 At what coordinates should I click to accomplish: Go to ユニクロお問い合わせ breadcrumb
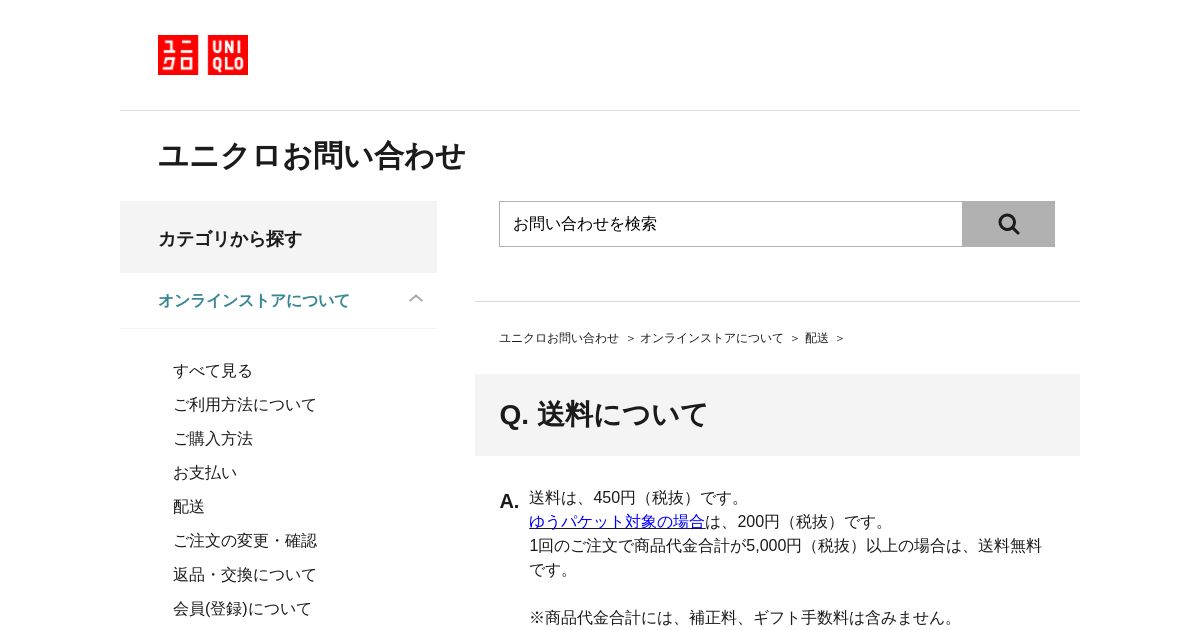559,338
